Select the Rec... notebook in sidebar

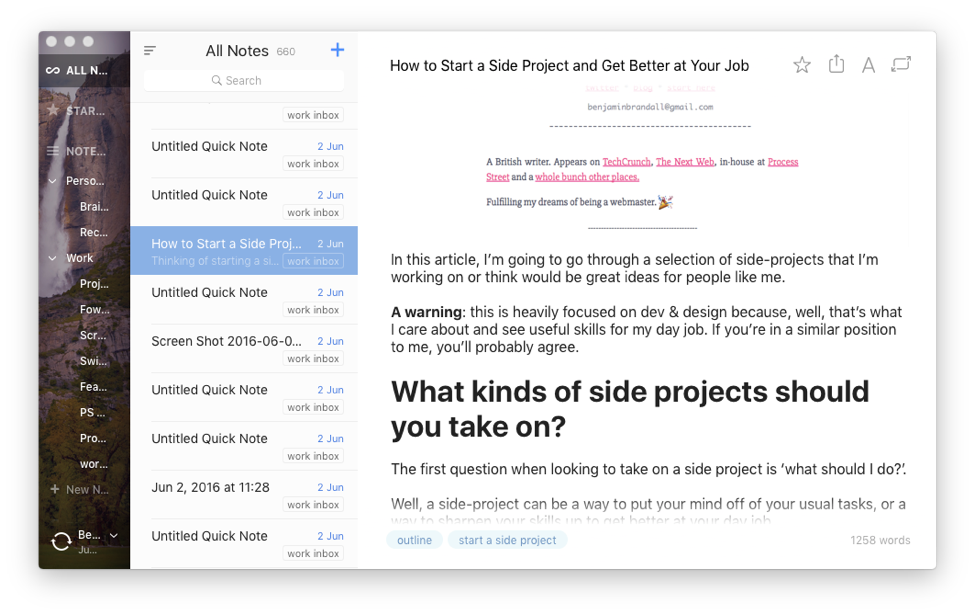click(94, 233)
